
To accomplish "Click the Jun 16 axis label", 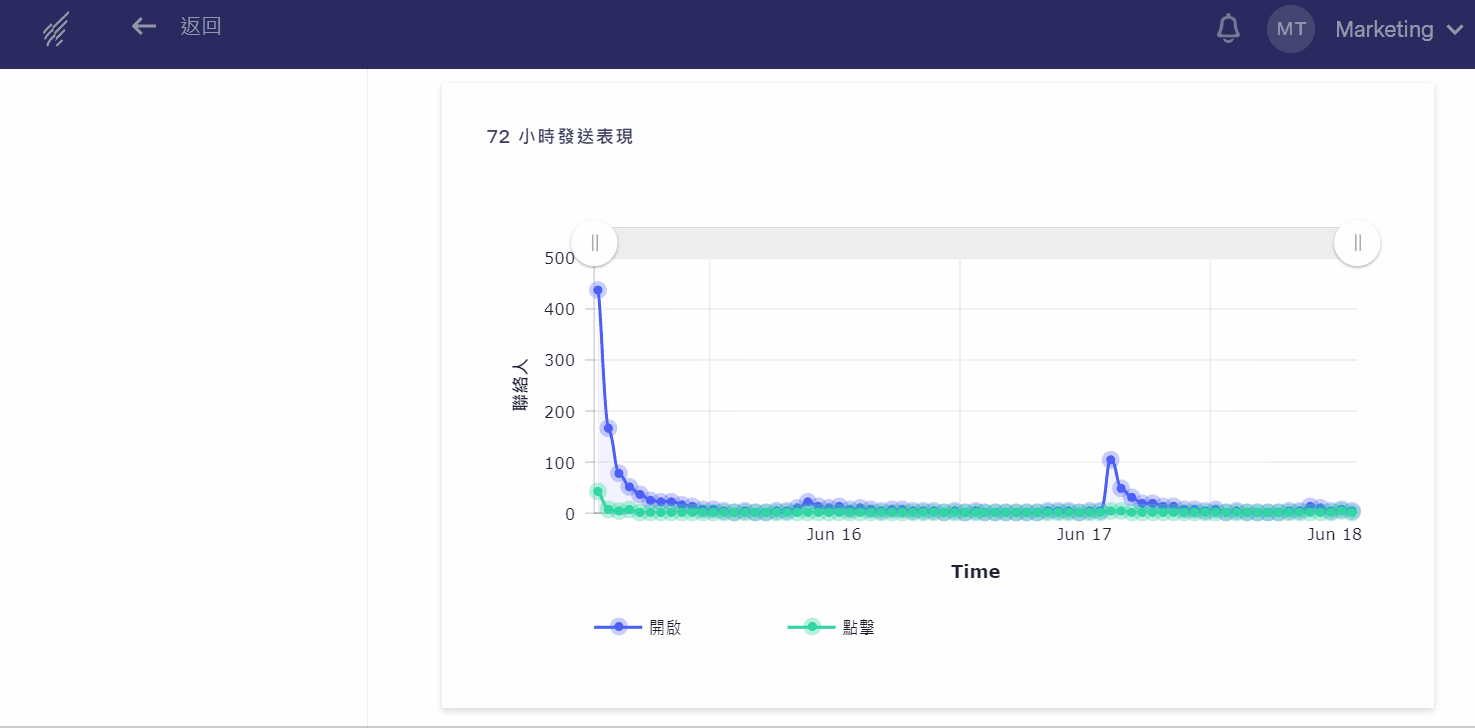I will tap(834, 535).
